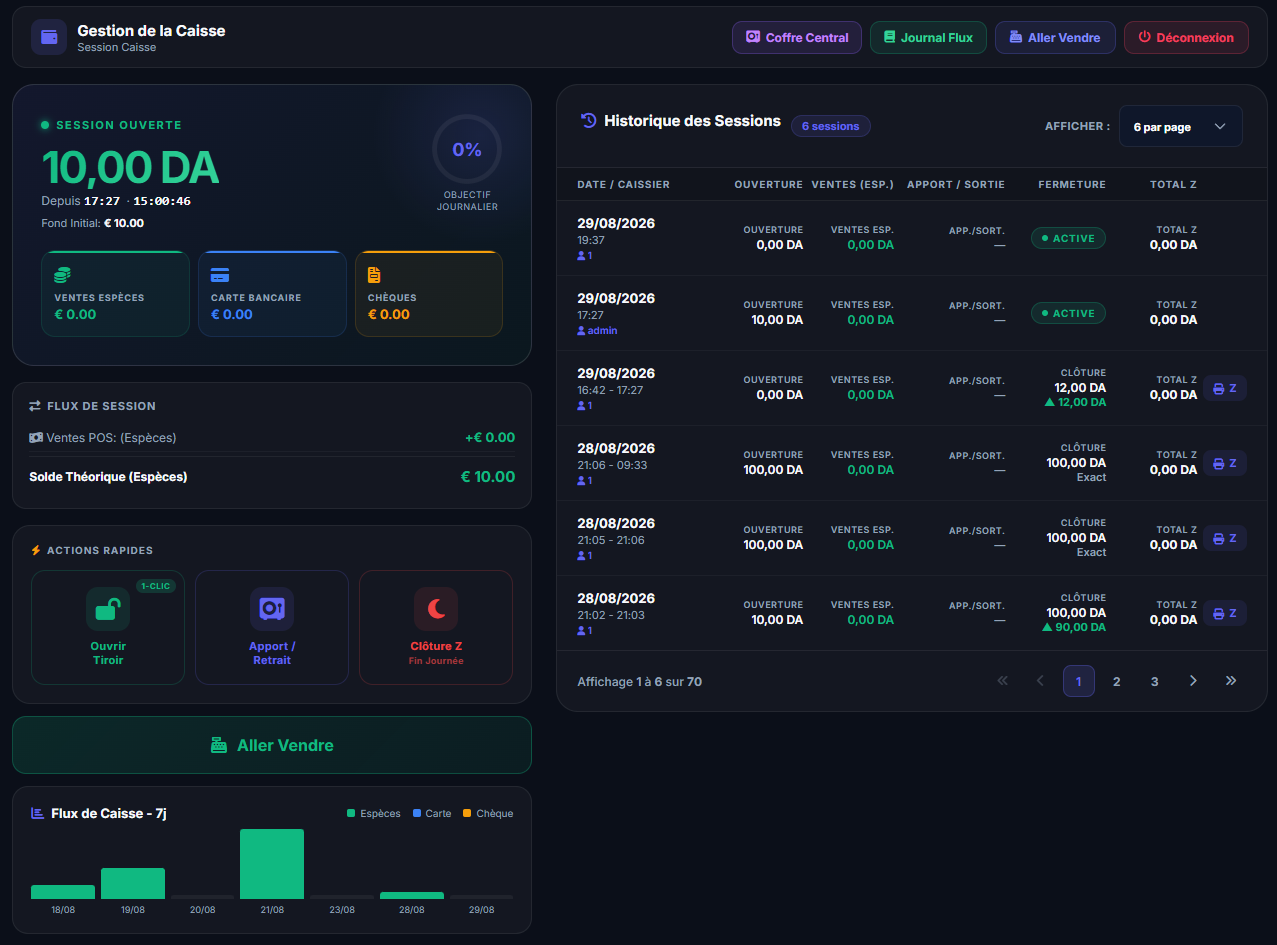Viewport: 1277px width, 945px height.
Task: Open Coffre Central
Action: tap(797, 38)
